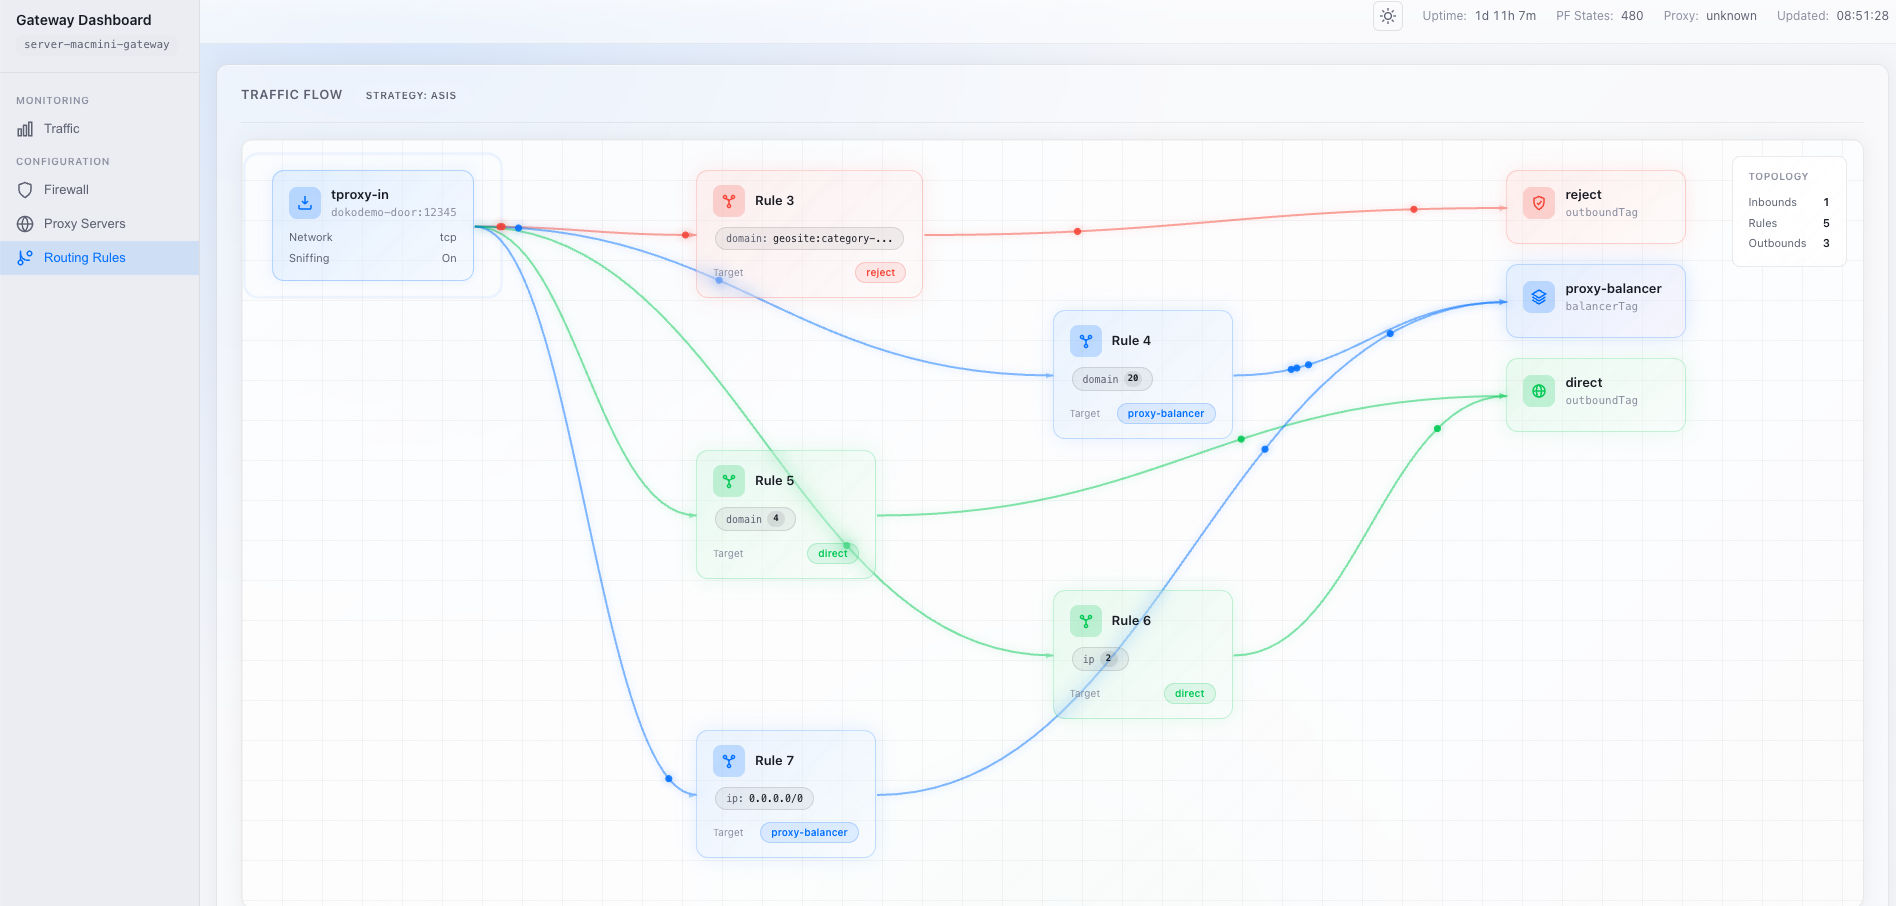Click the reject outbound shield icon
This screenshot has height=906, width=1896.
point(1539,203)
